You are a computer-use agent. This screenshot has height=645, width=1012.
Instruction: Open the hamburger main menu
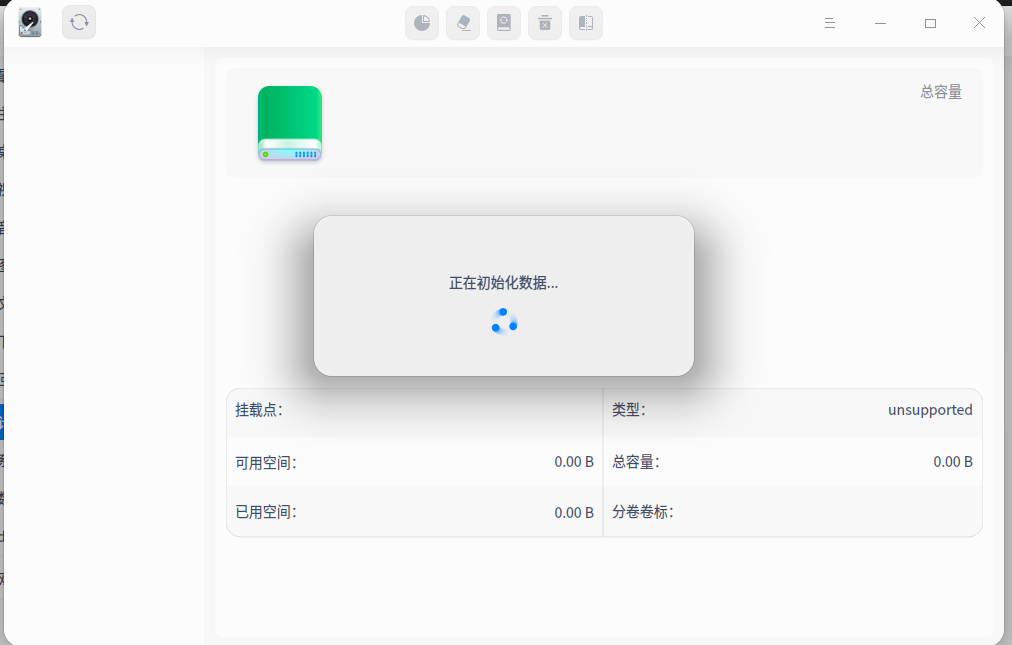coord(830,23)
